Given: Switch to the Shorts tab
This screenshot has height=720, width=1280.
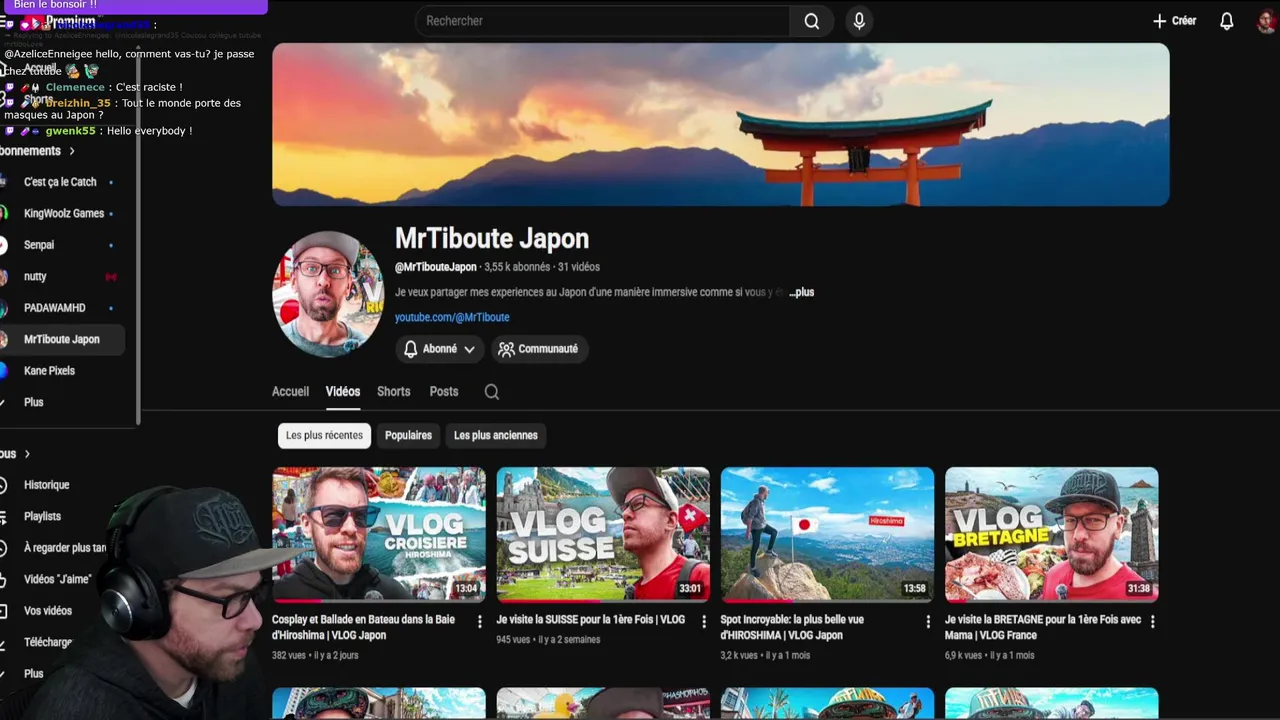Looking at the screenshot, I should 394,391.
